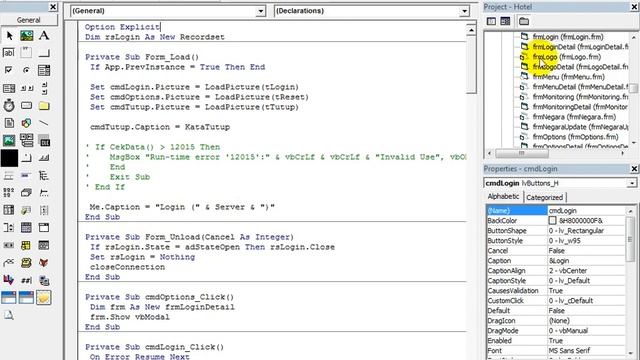Click the closeConnection code line
This screenshot has width=640, height=360.
click(x=127, y=267)
